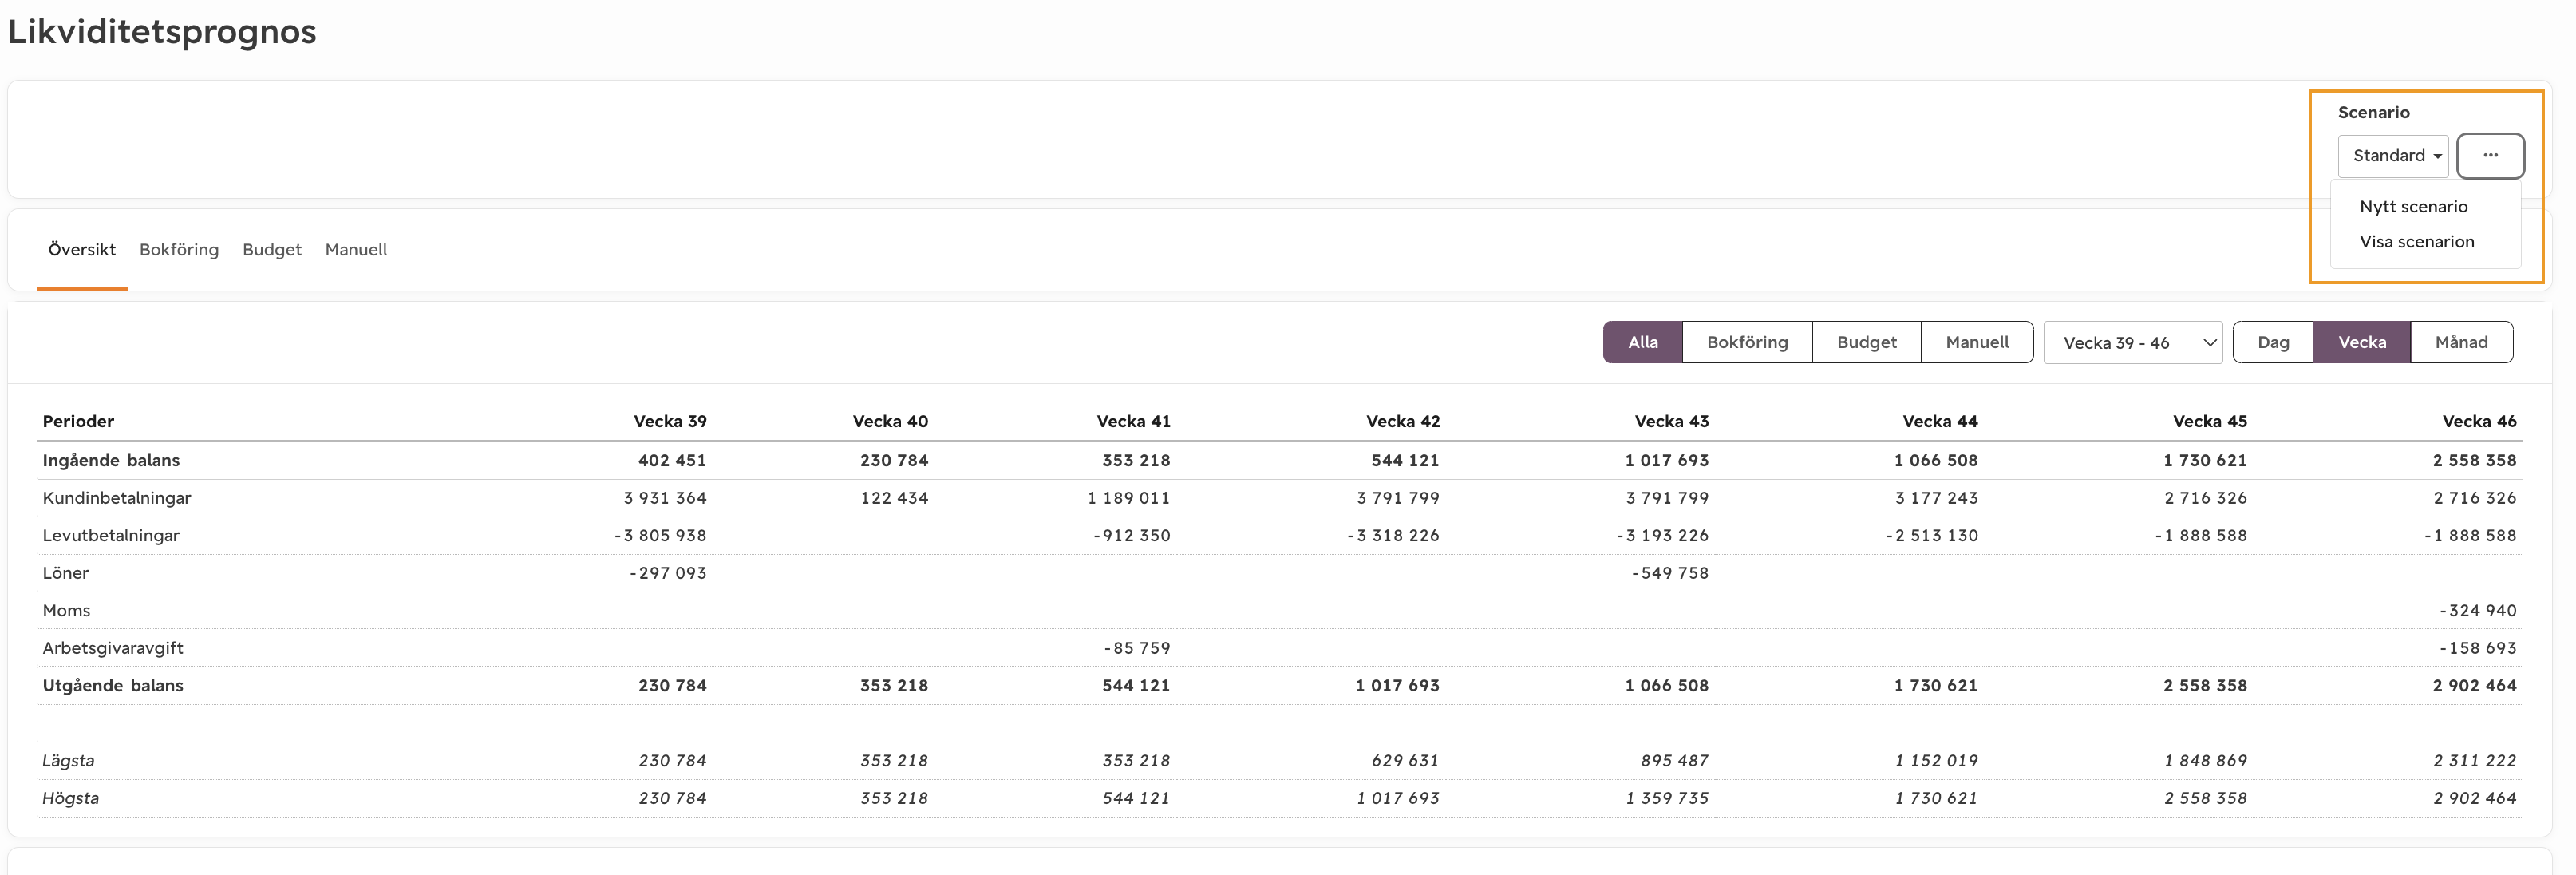Select the Löner row label

(65, 573)
